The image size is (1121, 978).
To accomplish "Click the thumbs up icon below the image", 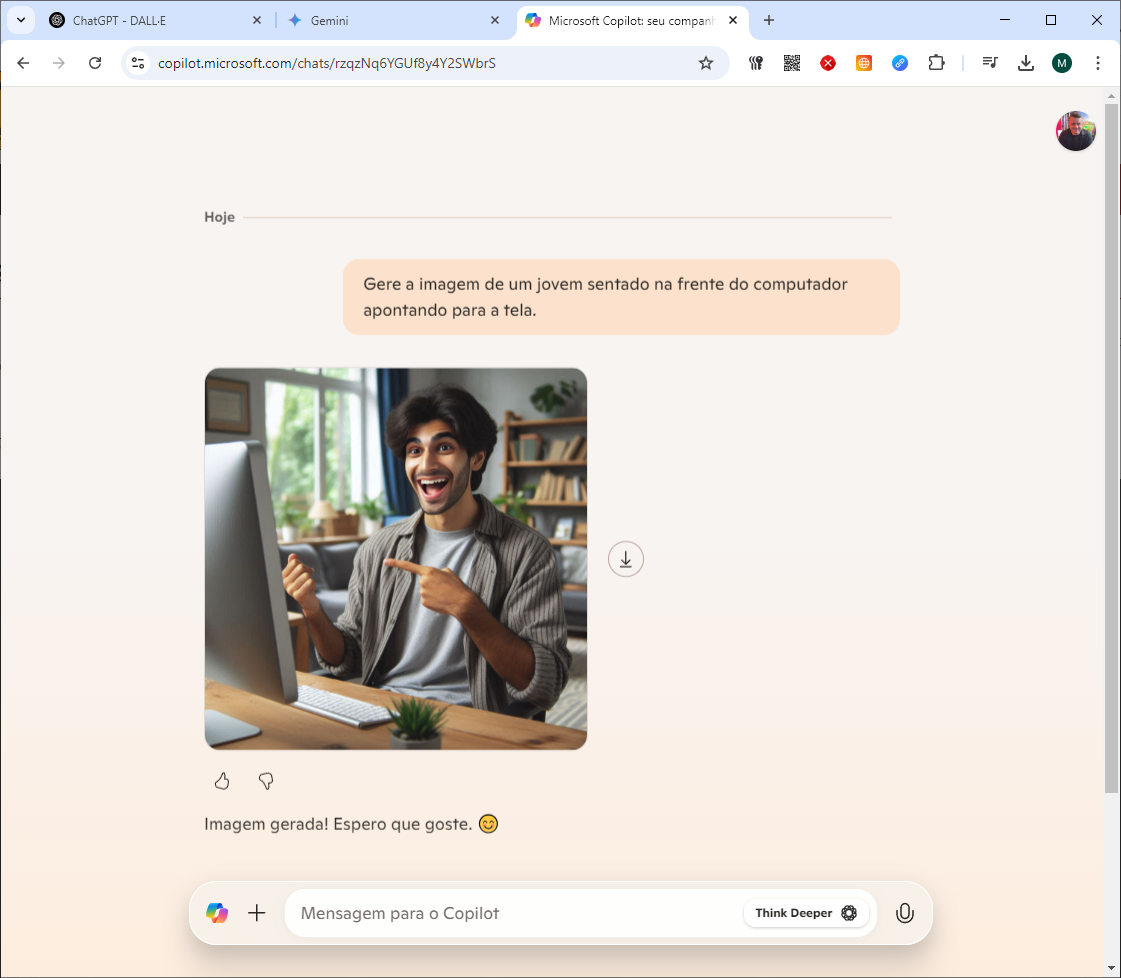I will click(222, 781).
